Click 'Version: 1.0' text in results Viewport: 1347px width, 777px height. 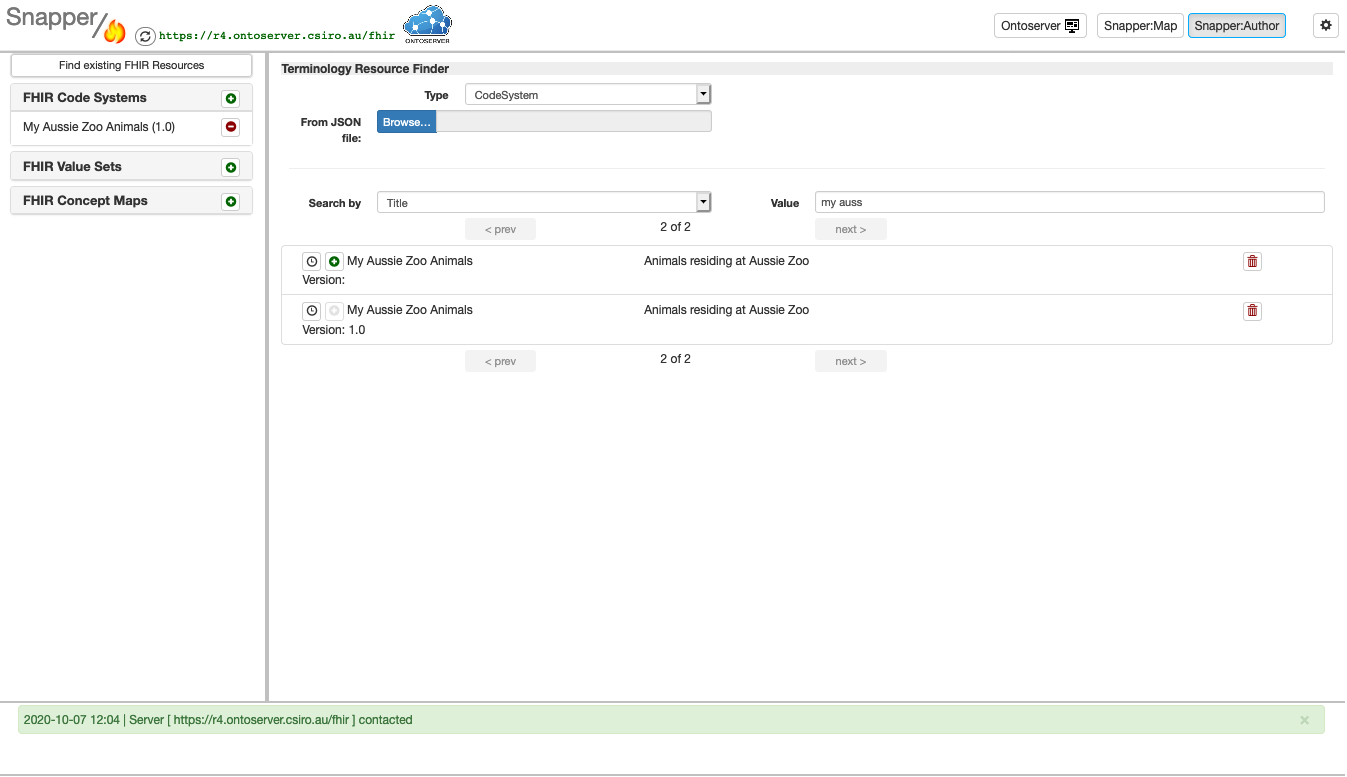(x=334, y=330)
